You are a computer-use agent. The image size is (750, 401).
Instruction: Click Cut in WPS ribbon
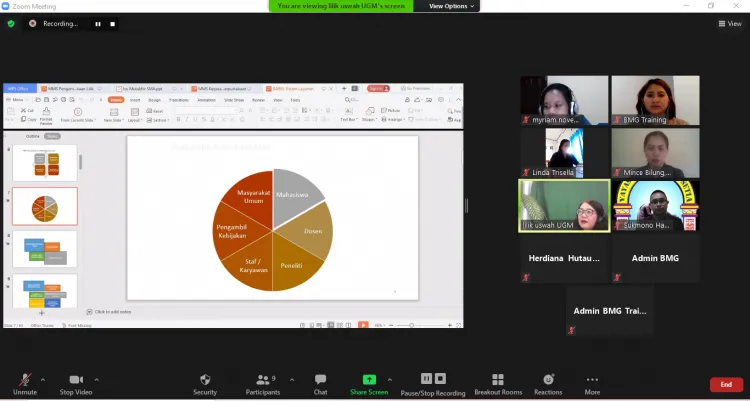coord(27,111)
